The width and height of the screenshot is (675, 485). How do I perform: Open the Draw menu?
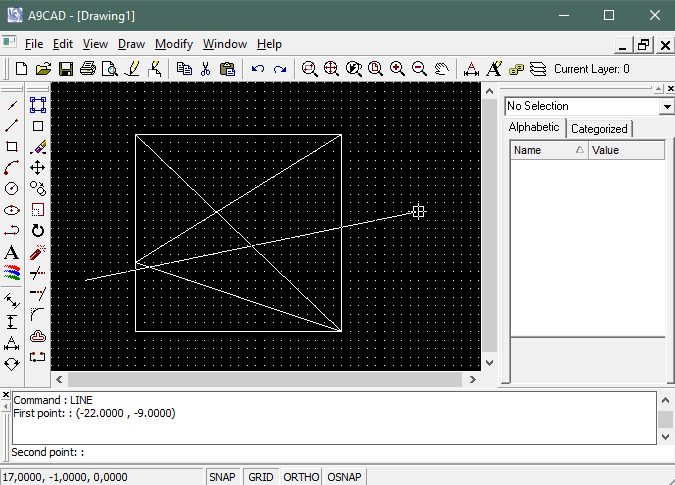[131, 44]
